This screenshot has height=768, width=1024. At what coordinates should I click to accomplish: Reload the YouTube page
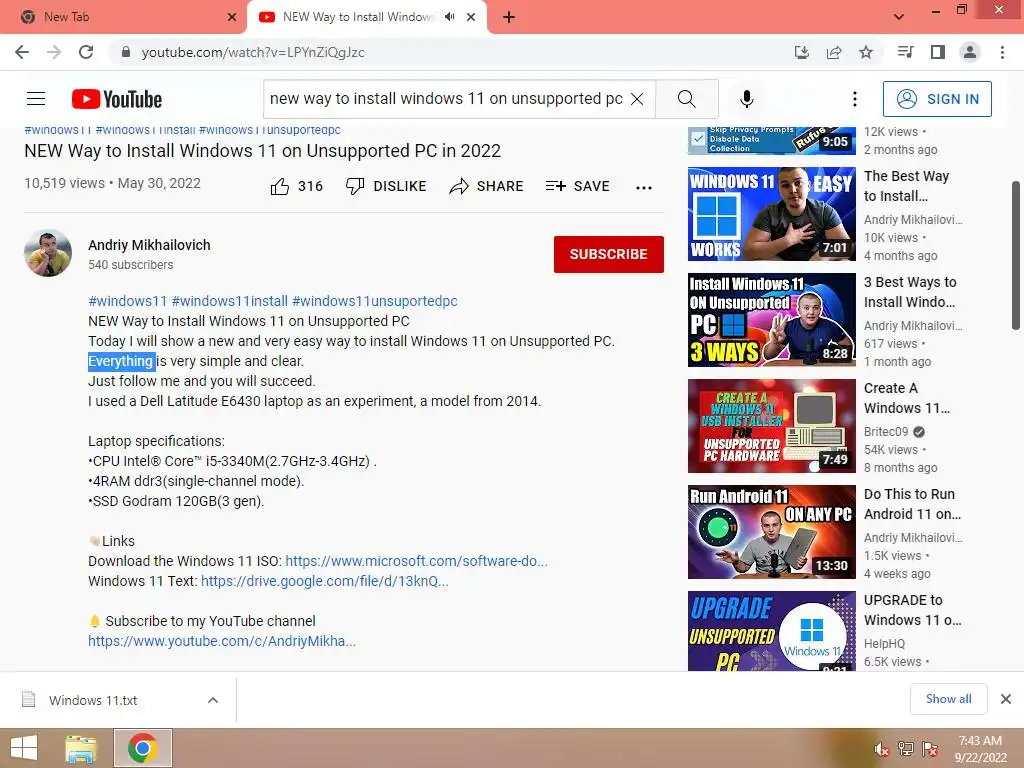coord(86,52)
